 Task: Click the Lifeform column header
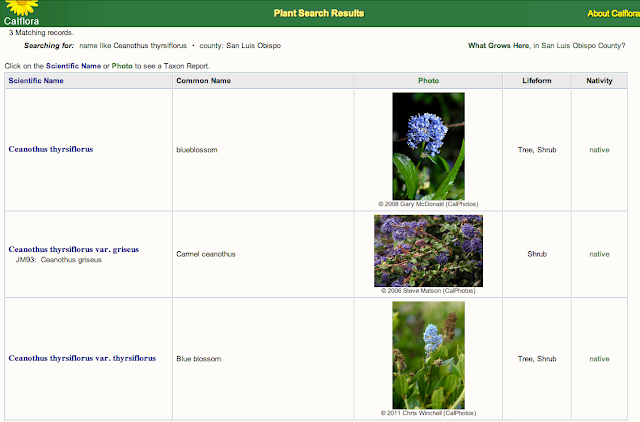(537, 81)
